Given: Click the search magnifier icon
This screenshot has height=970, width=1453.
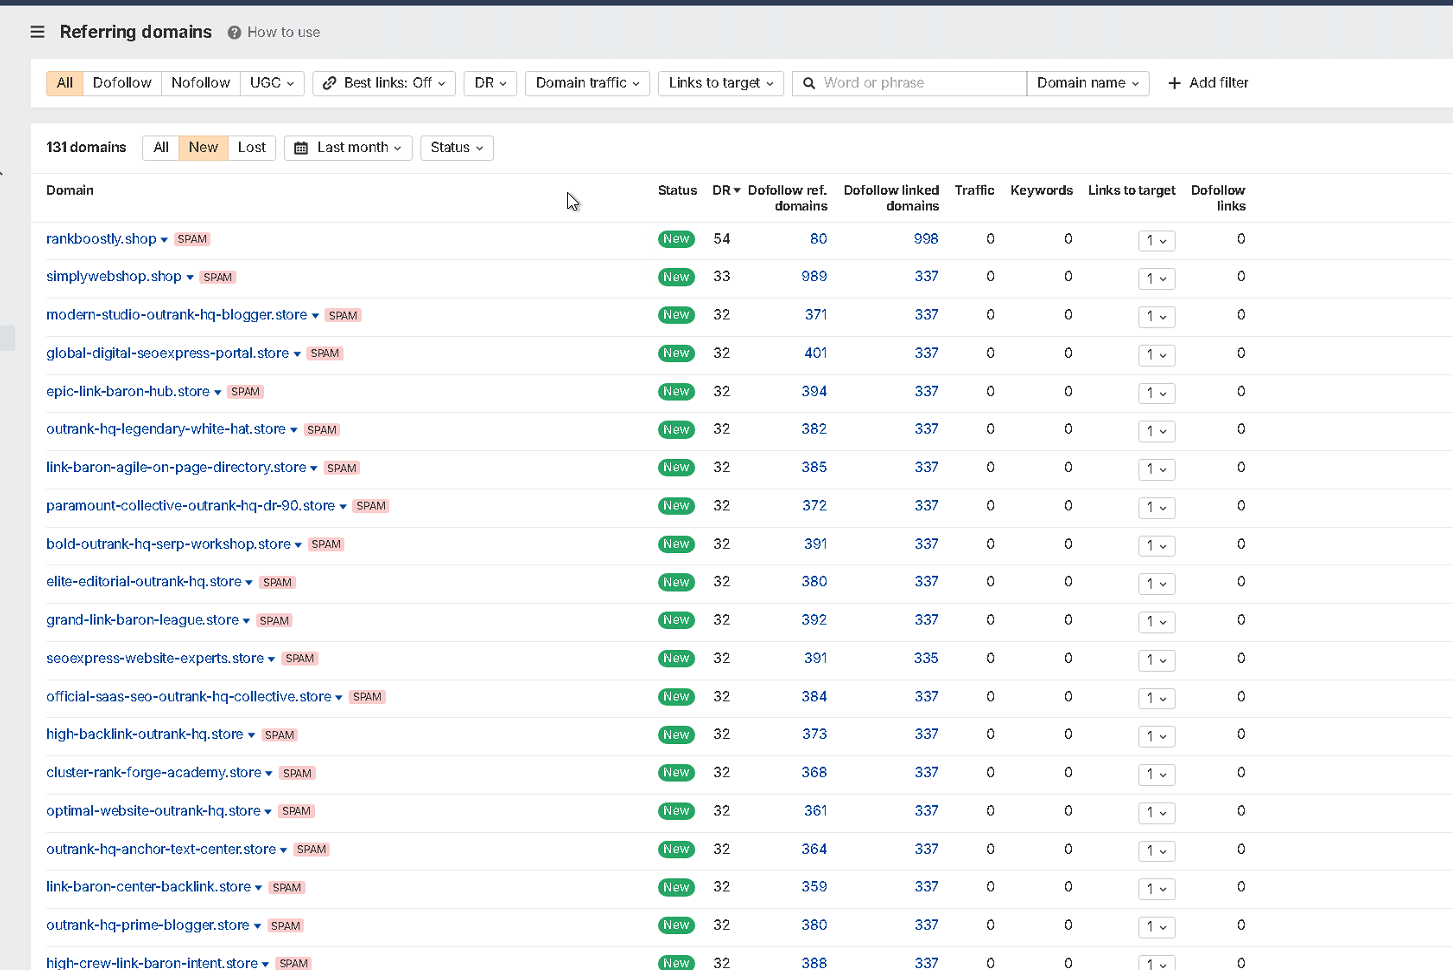Looking at the screenshot, I should click(809, 83).
